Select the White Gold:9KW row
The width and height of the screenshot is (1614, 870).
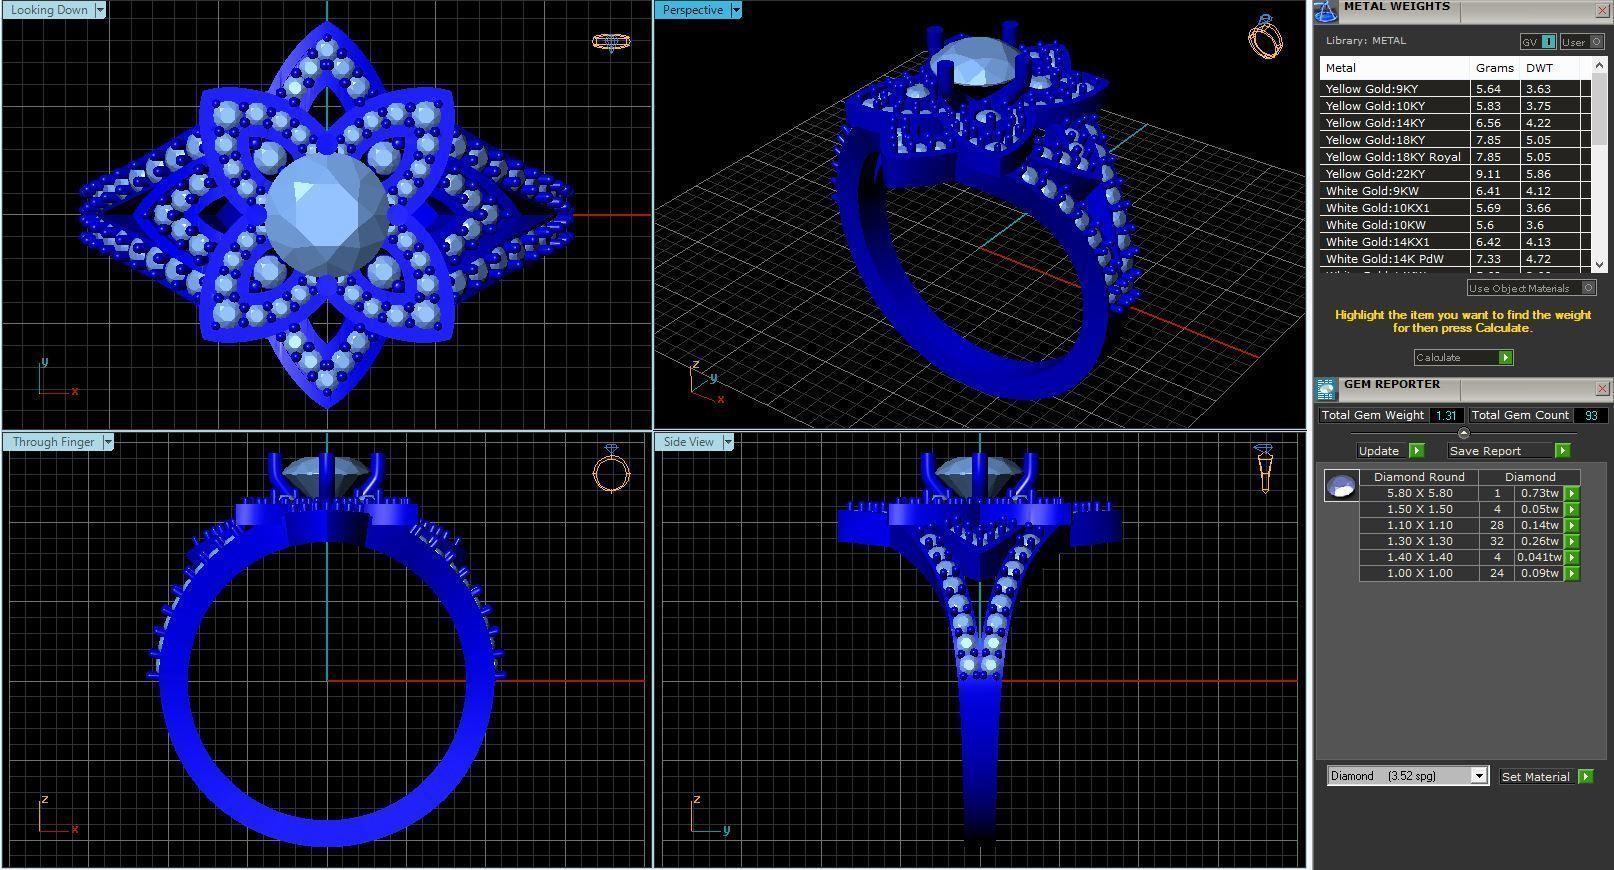click(1455, 191)
